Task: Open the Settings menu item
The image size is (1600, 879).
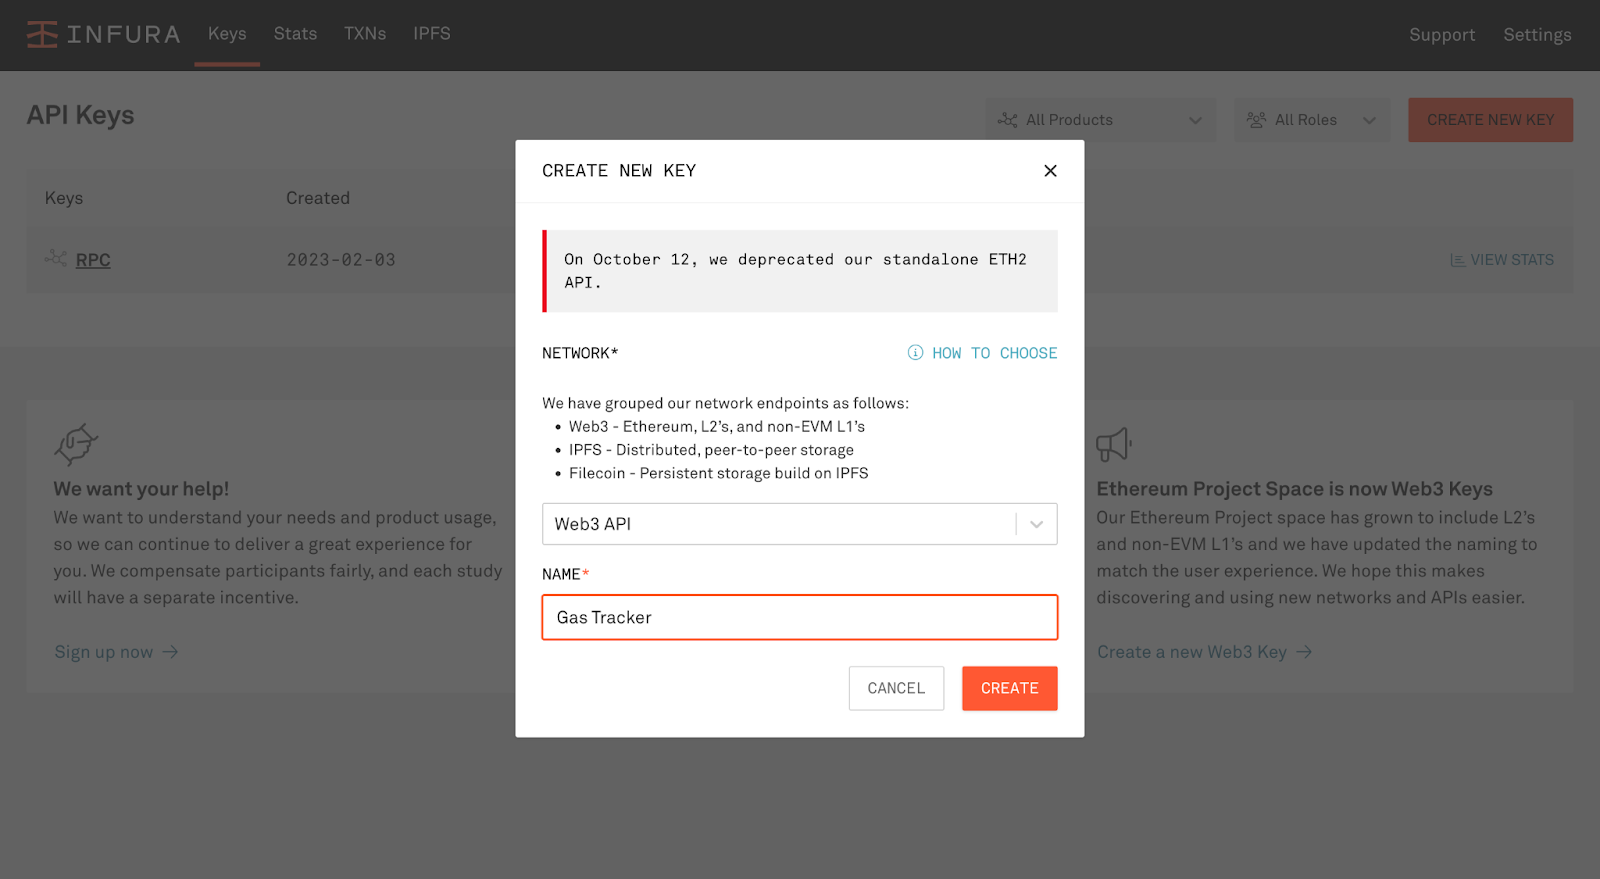Action: (x=1537, y=35)
